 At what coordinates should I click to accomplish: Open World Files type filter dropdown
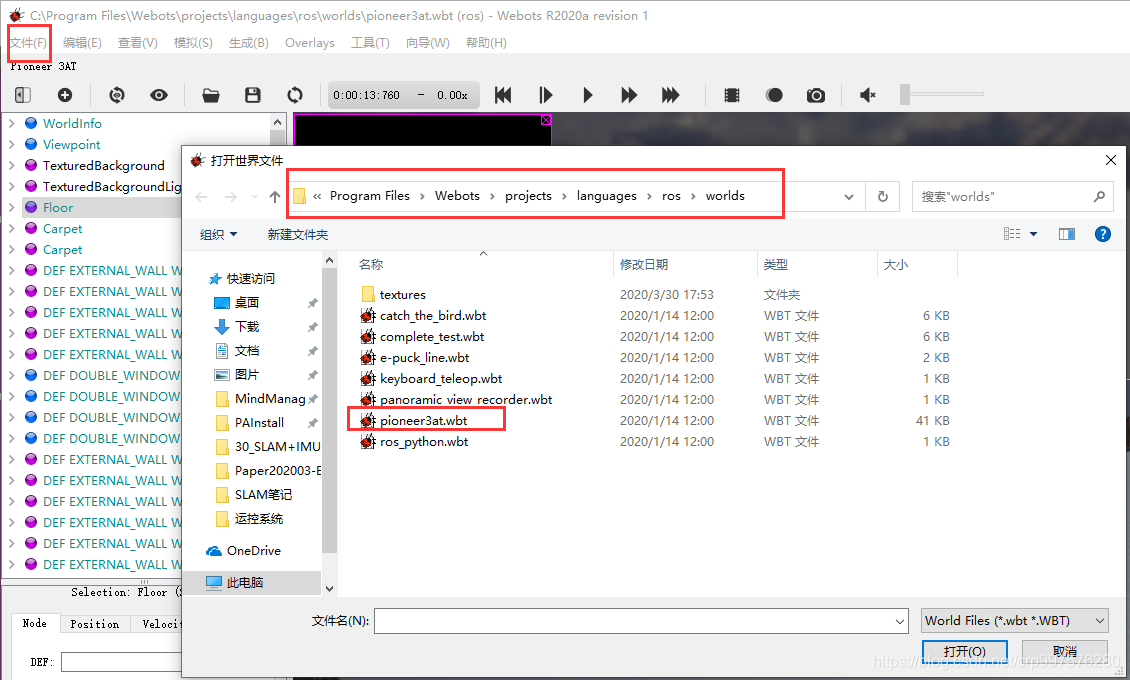coord(1015,621)
